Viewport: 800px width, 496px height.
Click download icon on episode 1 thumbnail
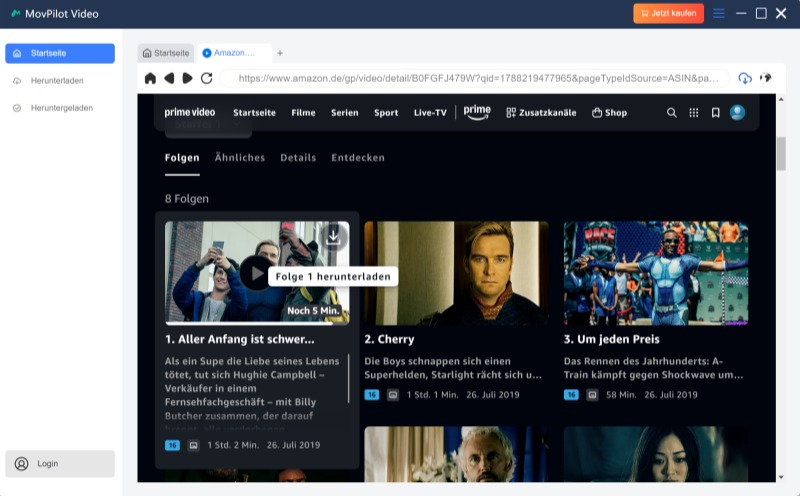click(x=333, y=237)
